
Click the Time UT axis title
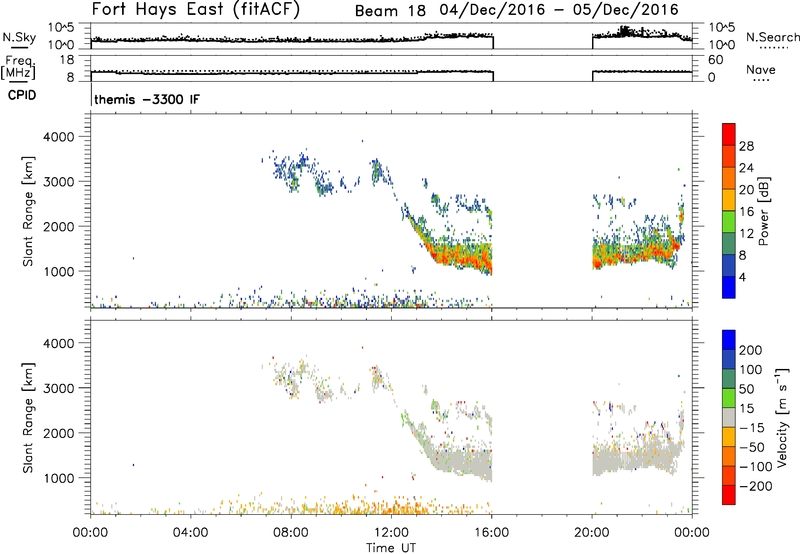point(391,548)
